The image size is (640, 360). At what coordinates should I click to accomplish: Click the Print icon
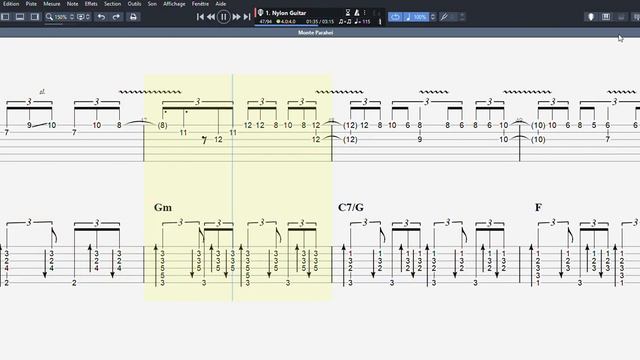pyautogui.click(x=133, y=17)
